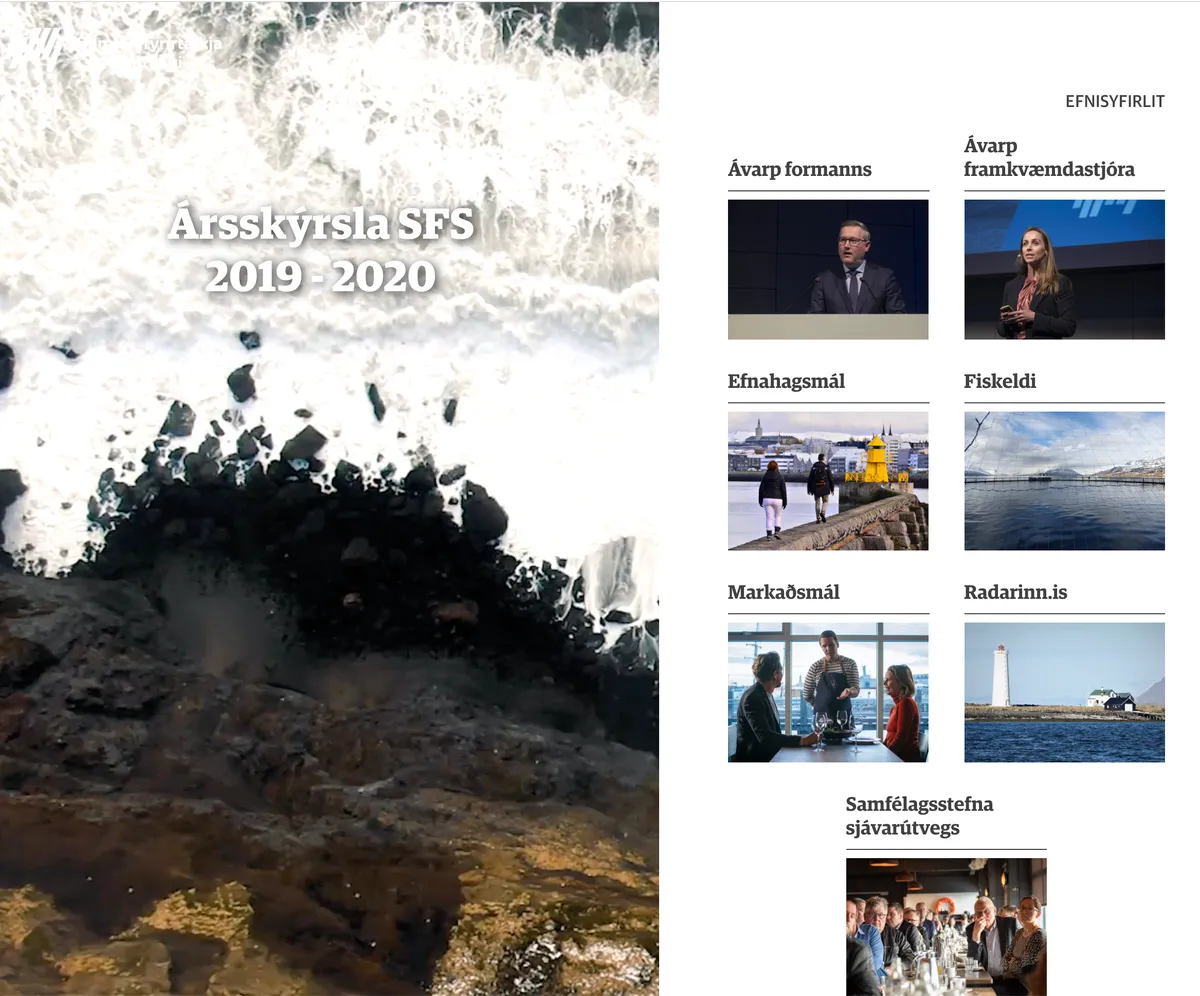Open the Fiskeldi section heading
This screenshot has width=1200, height=996.
[x=1000, y=381]
